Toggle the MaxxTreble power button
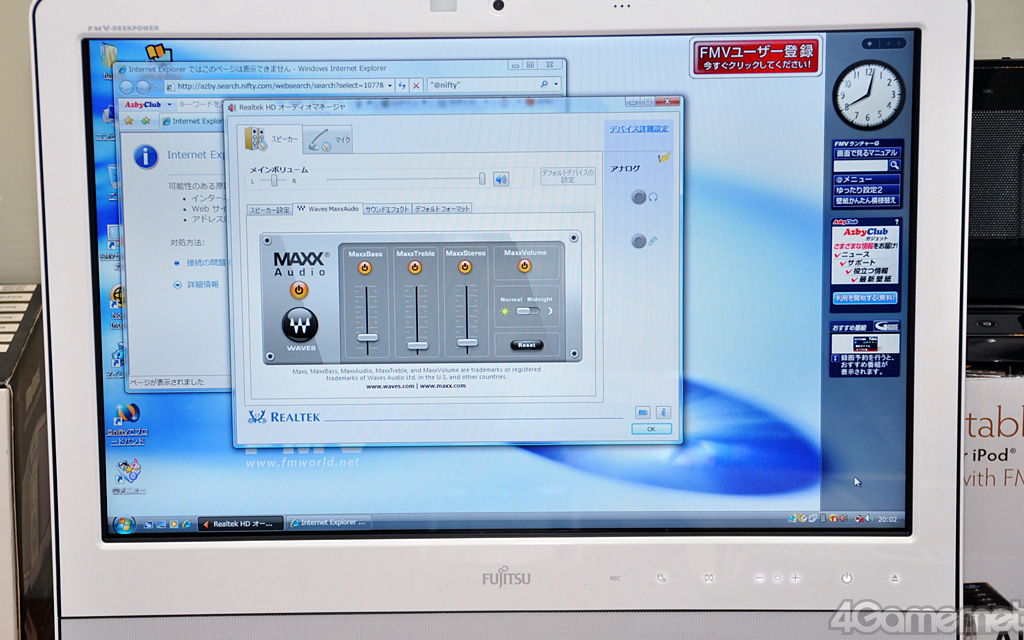This screenshot has width=1024, height=640. [x=415, y=267]
